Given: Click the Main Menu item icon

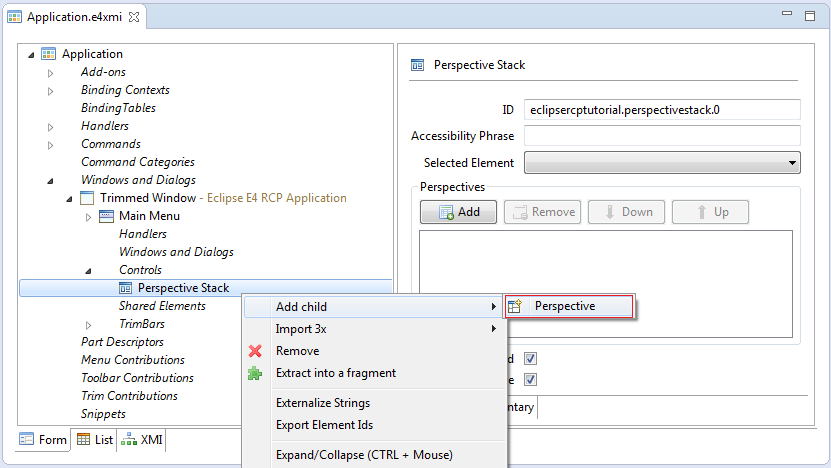Looking at the screenshot, I should click(x=106, y=216).
